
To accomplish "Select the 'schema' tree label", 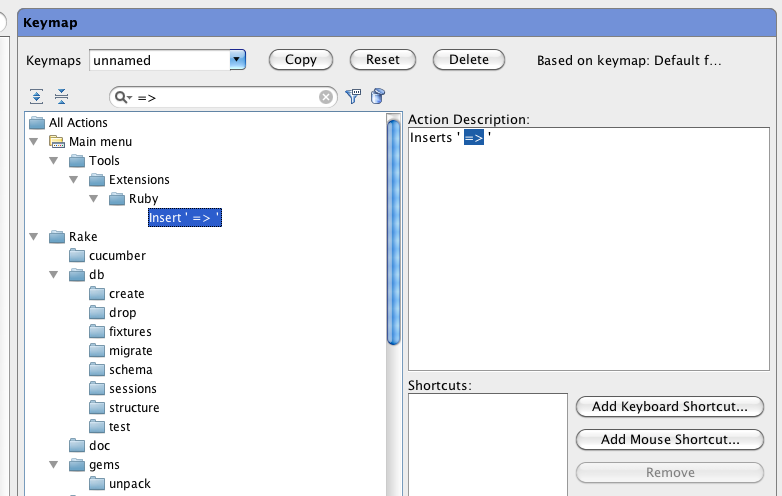I will (131, 369).
